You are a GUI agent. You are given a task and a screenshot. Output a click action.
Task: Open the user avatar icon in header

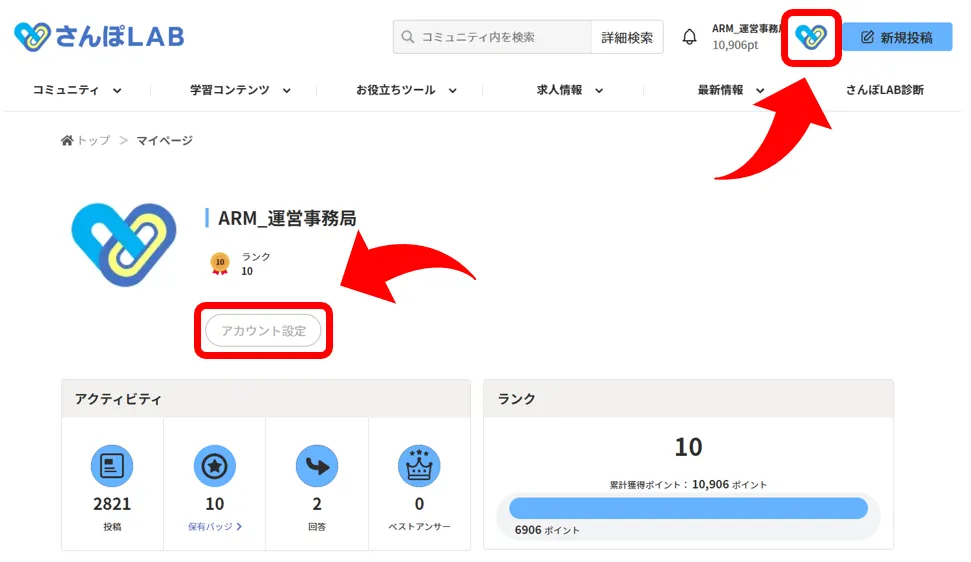810,38
